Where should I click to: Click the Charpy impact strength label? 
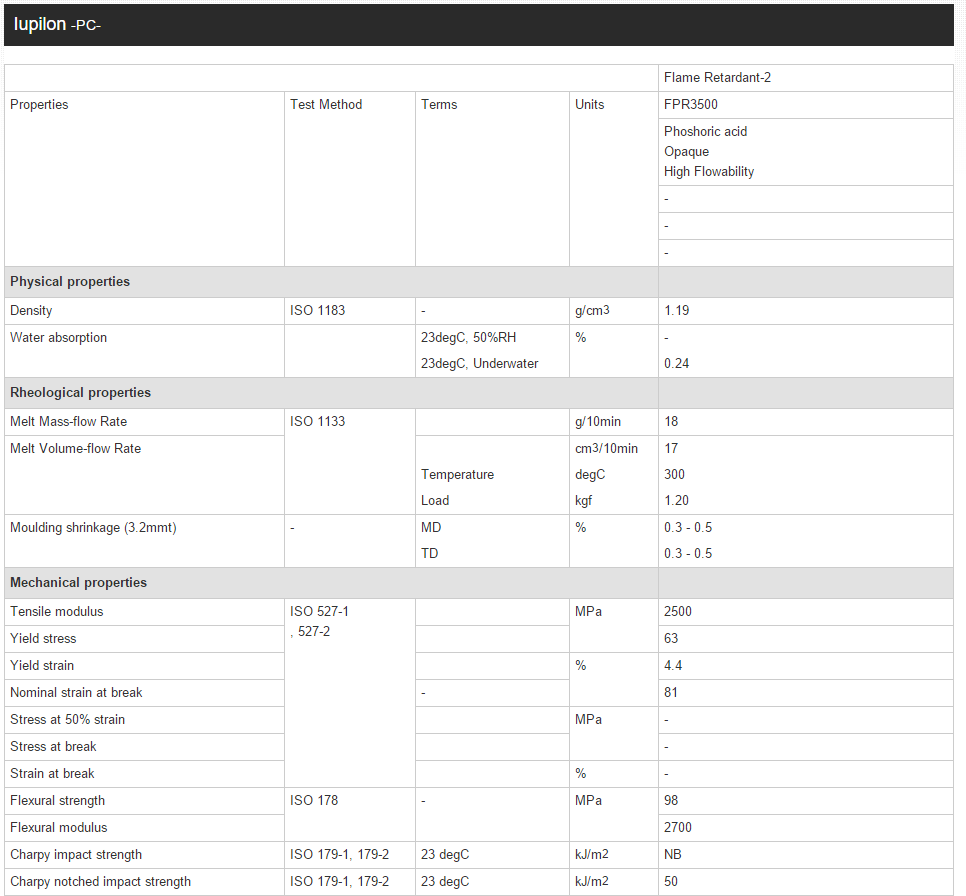[x=76, y=855]
